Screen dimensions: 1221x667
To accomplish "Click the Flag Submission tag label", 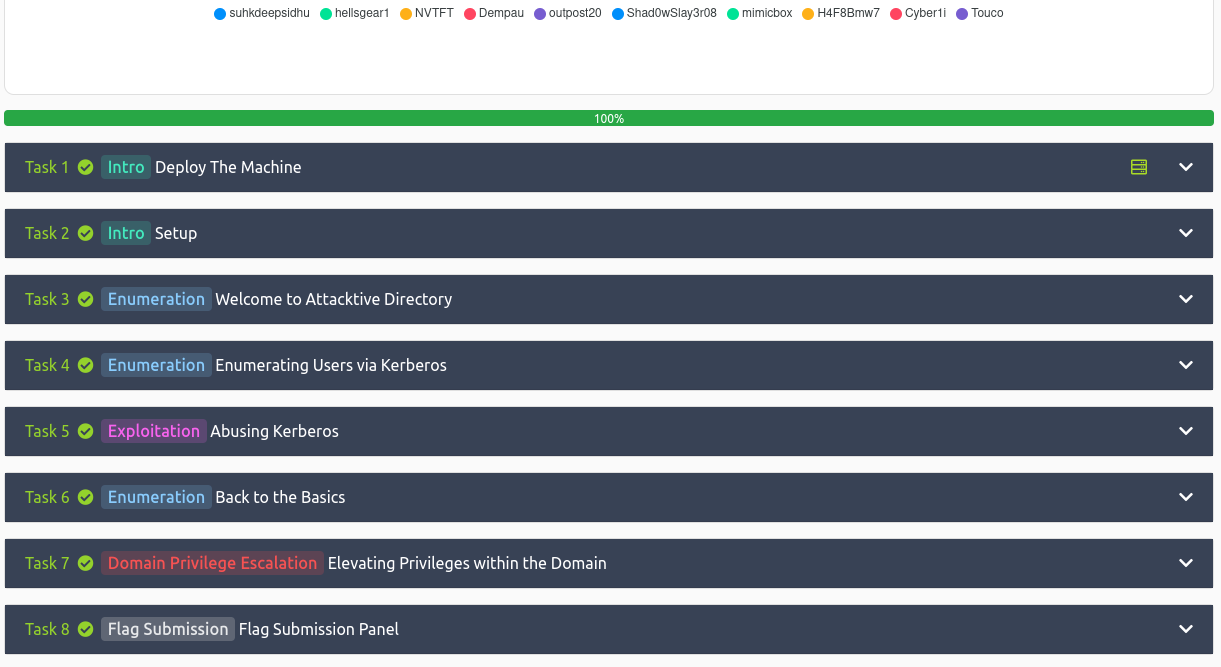I will pyautogui.click(x=168, y=629).
